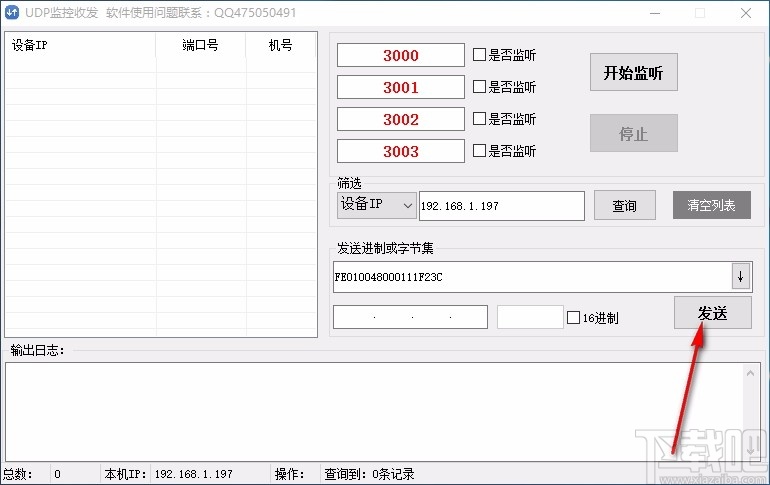Click the 本机IP value 192.168.1.197 in status bar
The image size is (770, 485).
193,474
